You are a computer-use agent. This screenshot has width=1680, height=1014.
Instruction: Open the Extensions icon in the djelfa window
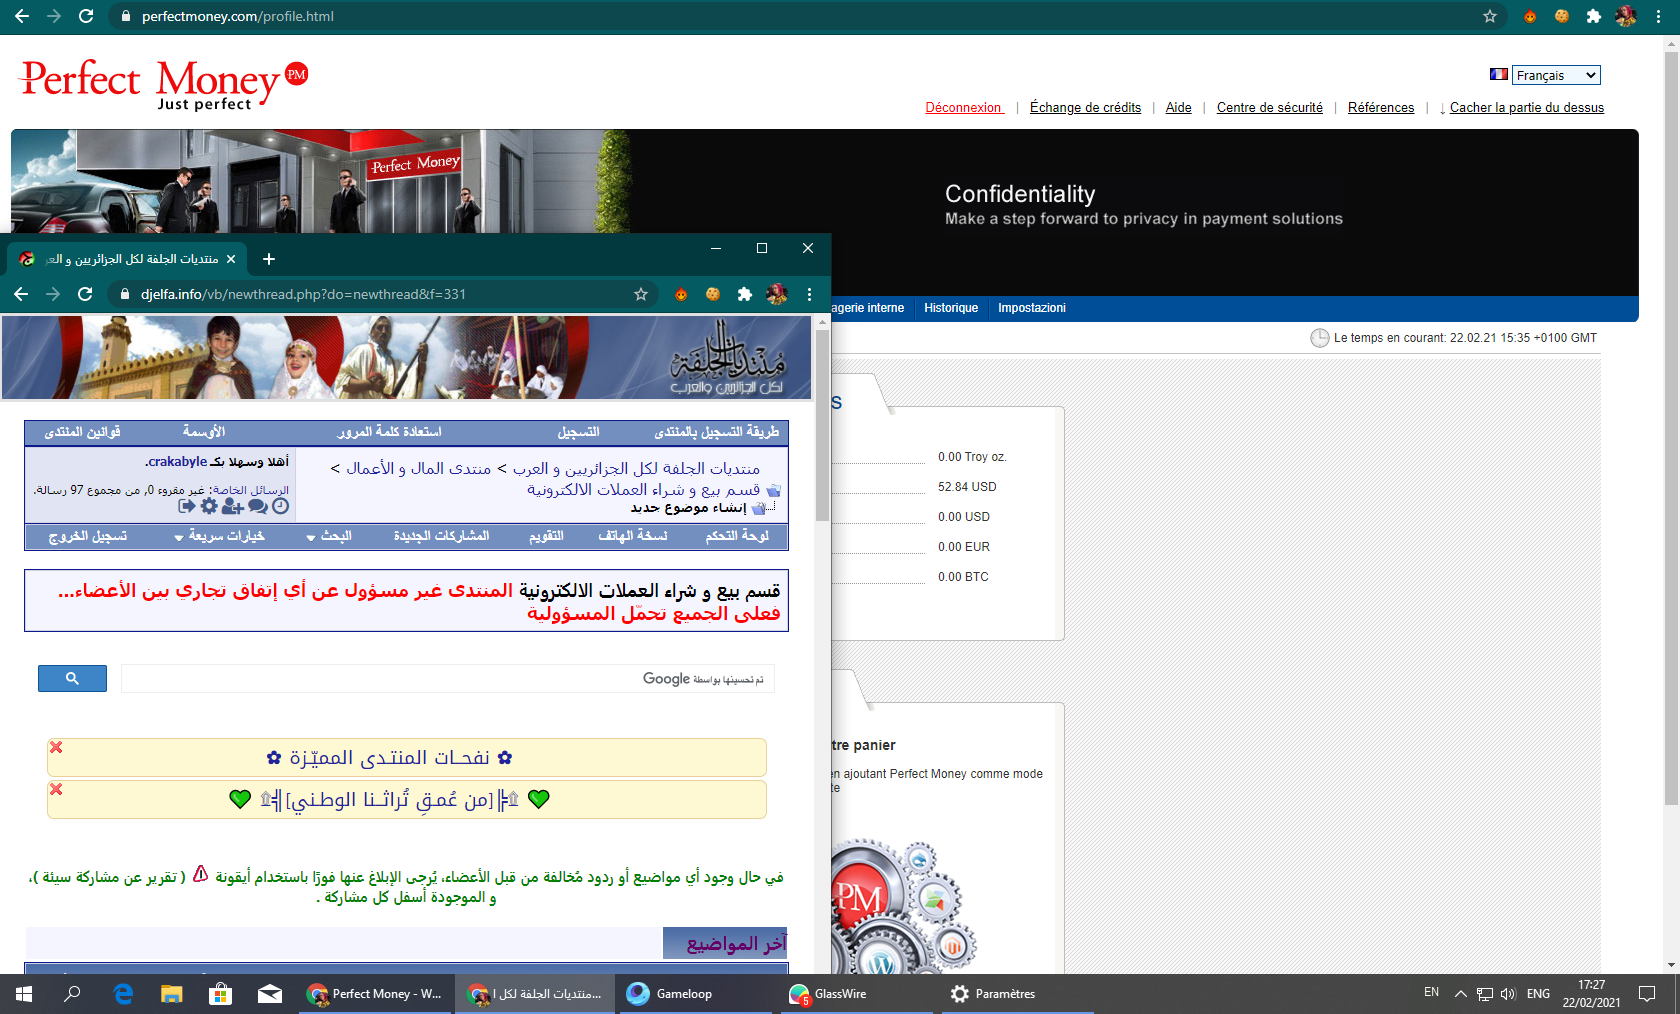pos(745,294)
